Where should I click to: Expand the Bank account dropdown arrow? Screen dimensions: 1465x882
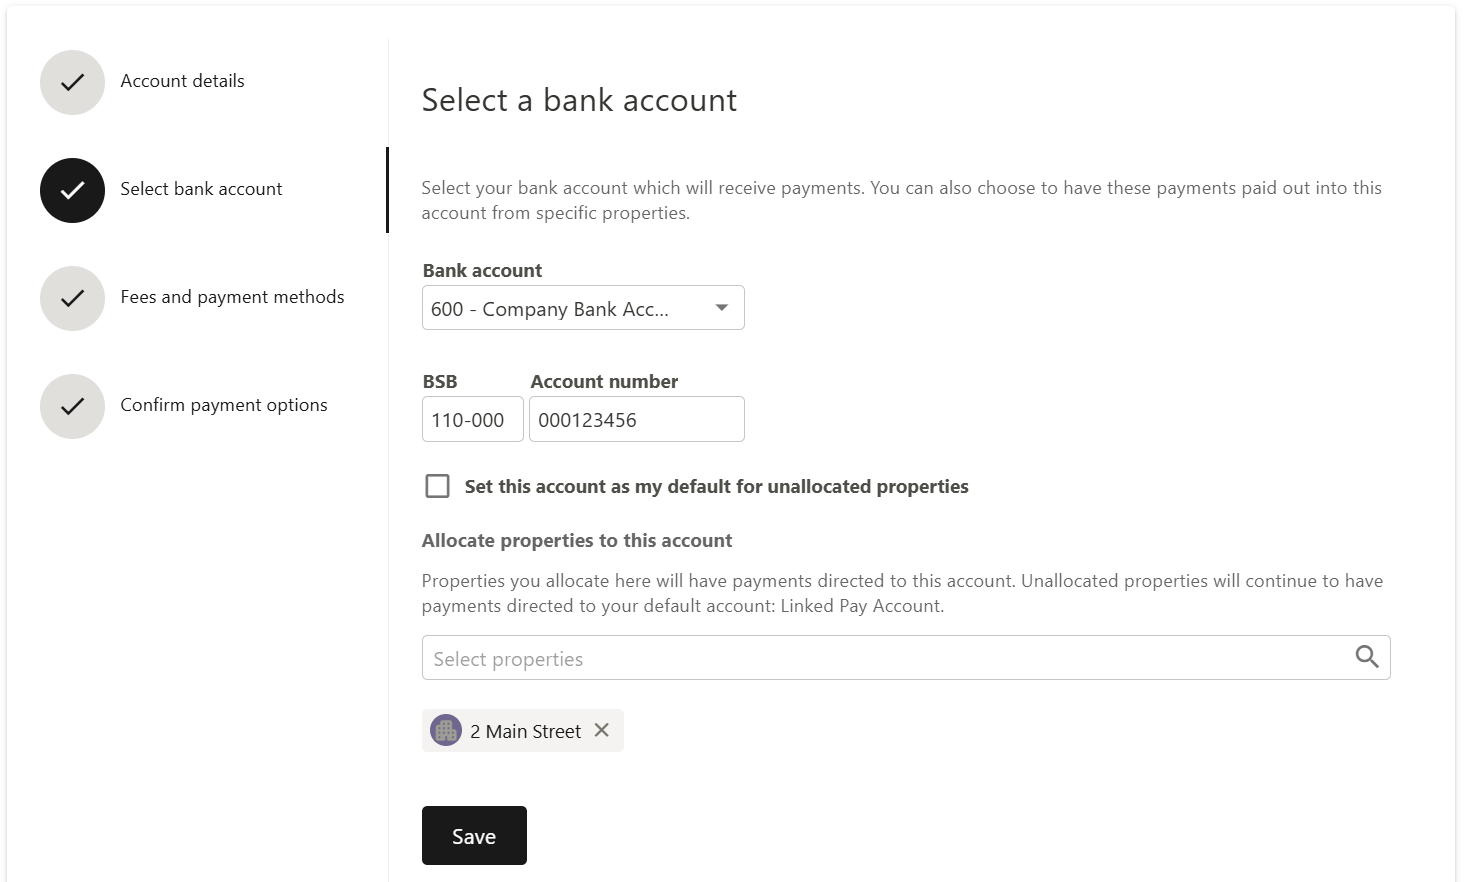(722, 308)
